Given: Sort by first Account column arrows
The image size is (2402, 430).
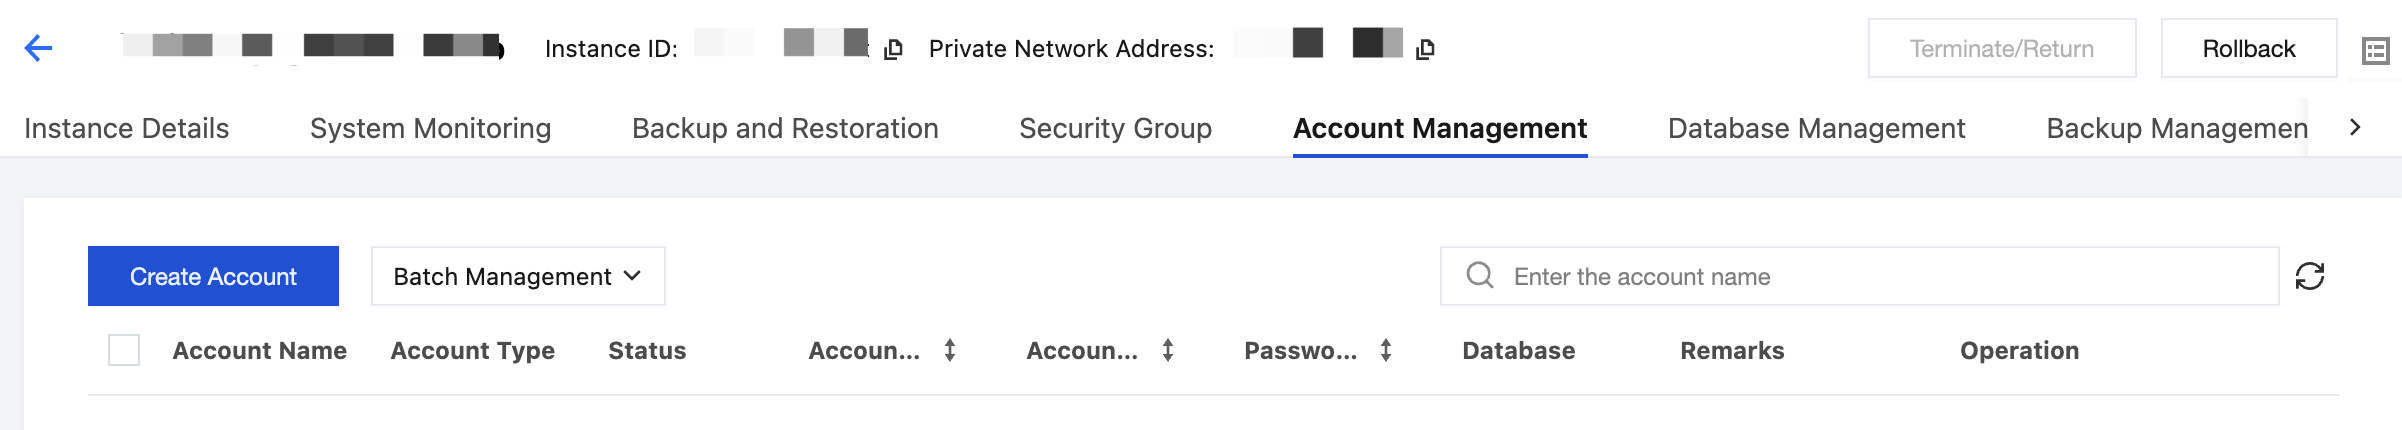Looking at the screenshot, I should pos(950,350).
